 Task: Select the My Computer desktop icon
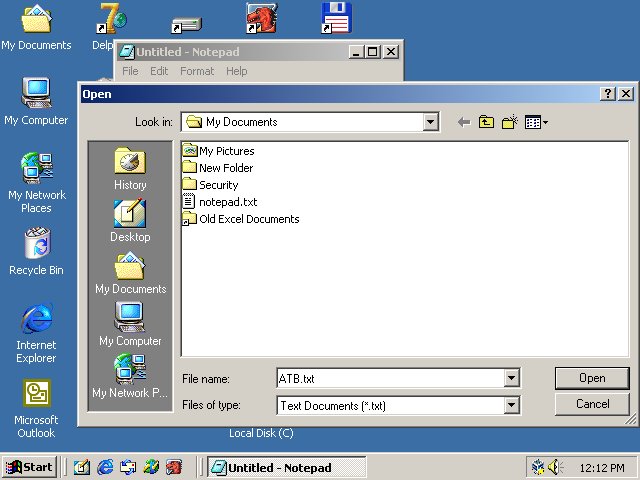pos(36,102)
